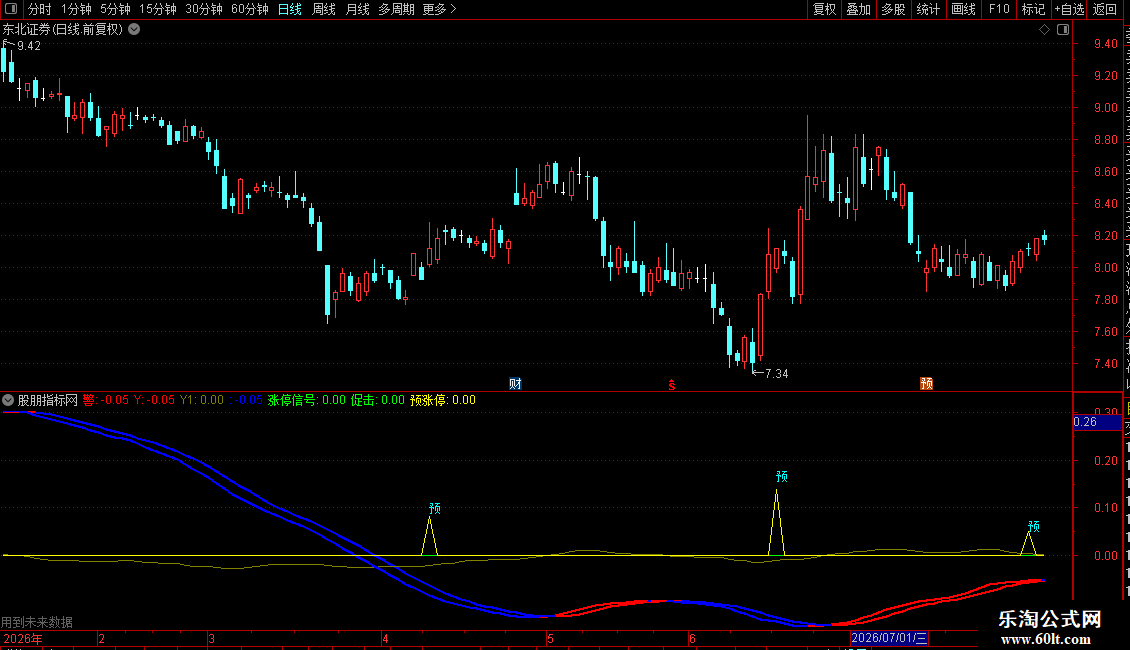The image size is (1130, 650).
Task: Click the tallest 预 signal peak label
Action: click(x=782, y=476)
